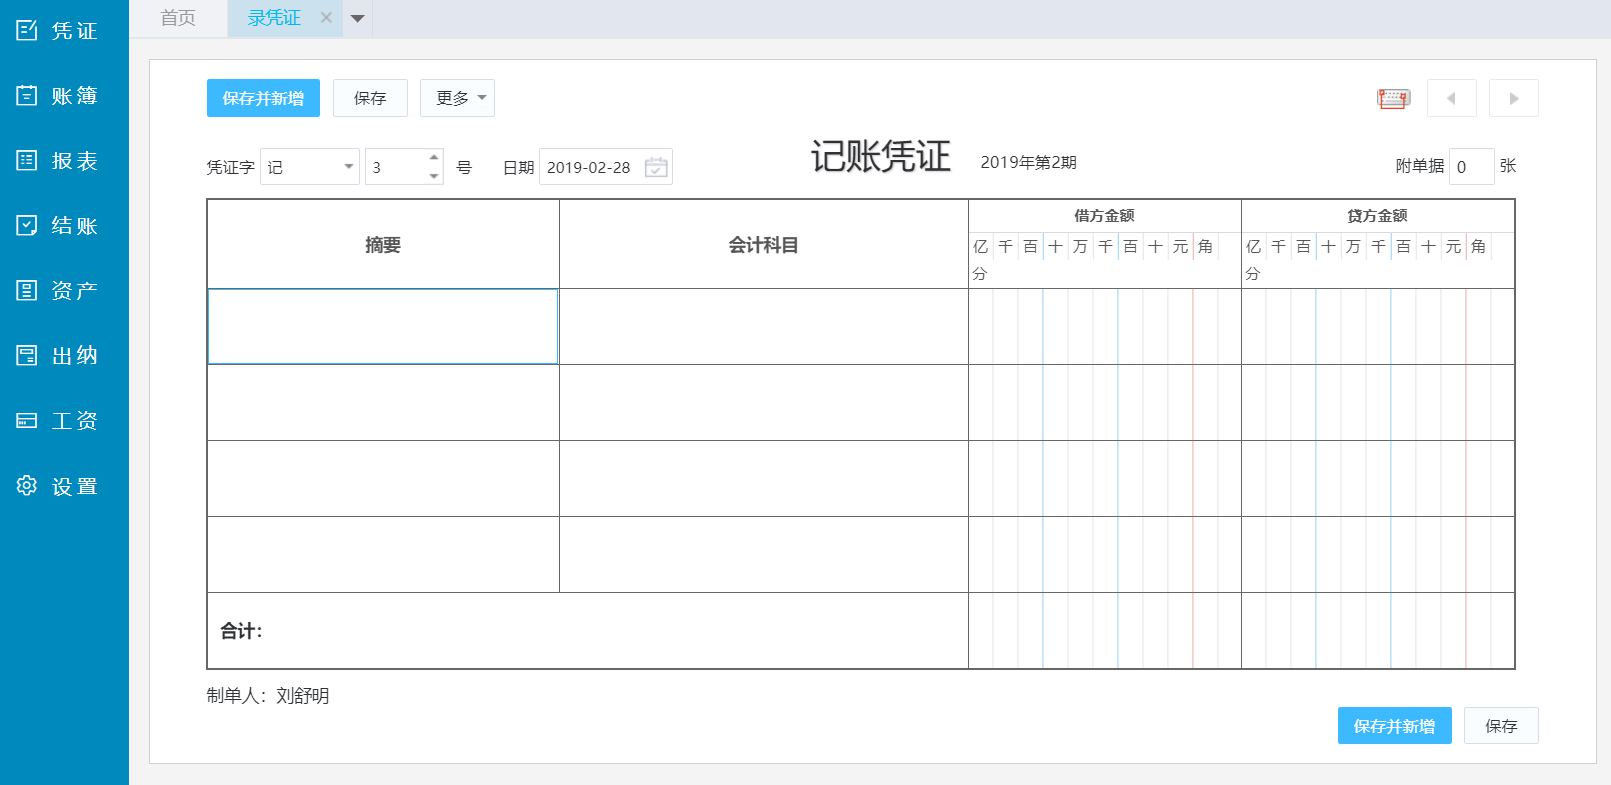The width and height of the screenshot is (1611, 785).
Task: Click the second row 摘要 cell
Action: coord(383,403)
